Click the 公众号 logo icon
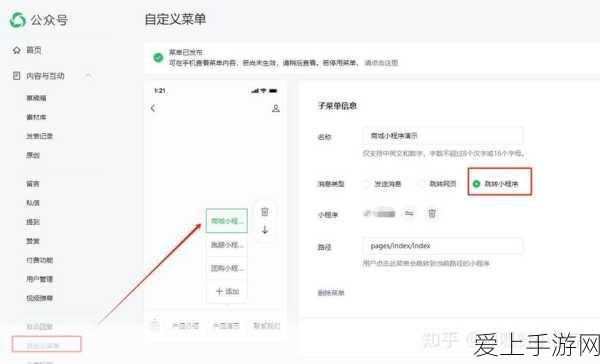The width and height of the screenshot is (600, 364). 18,20
